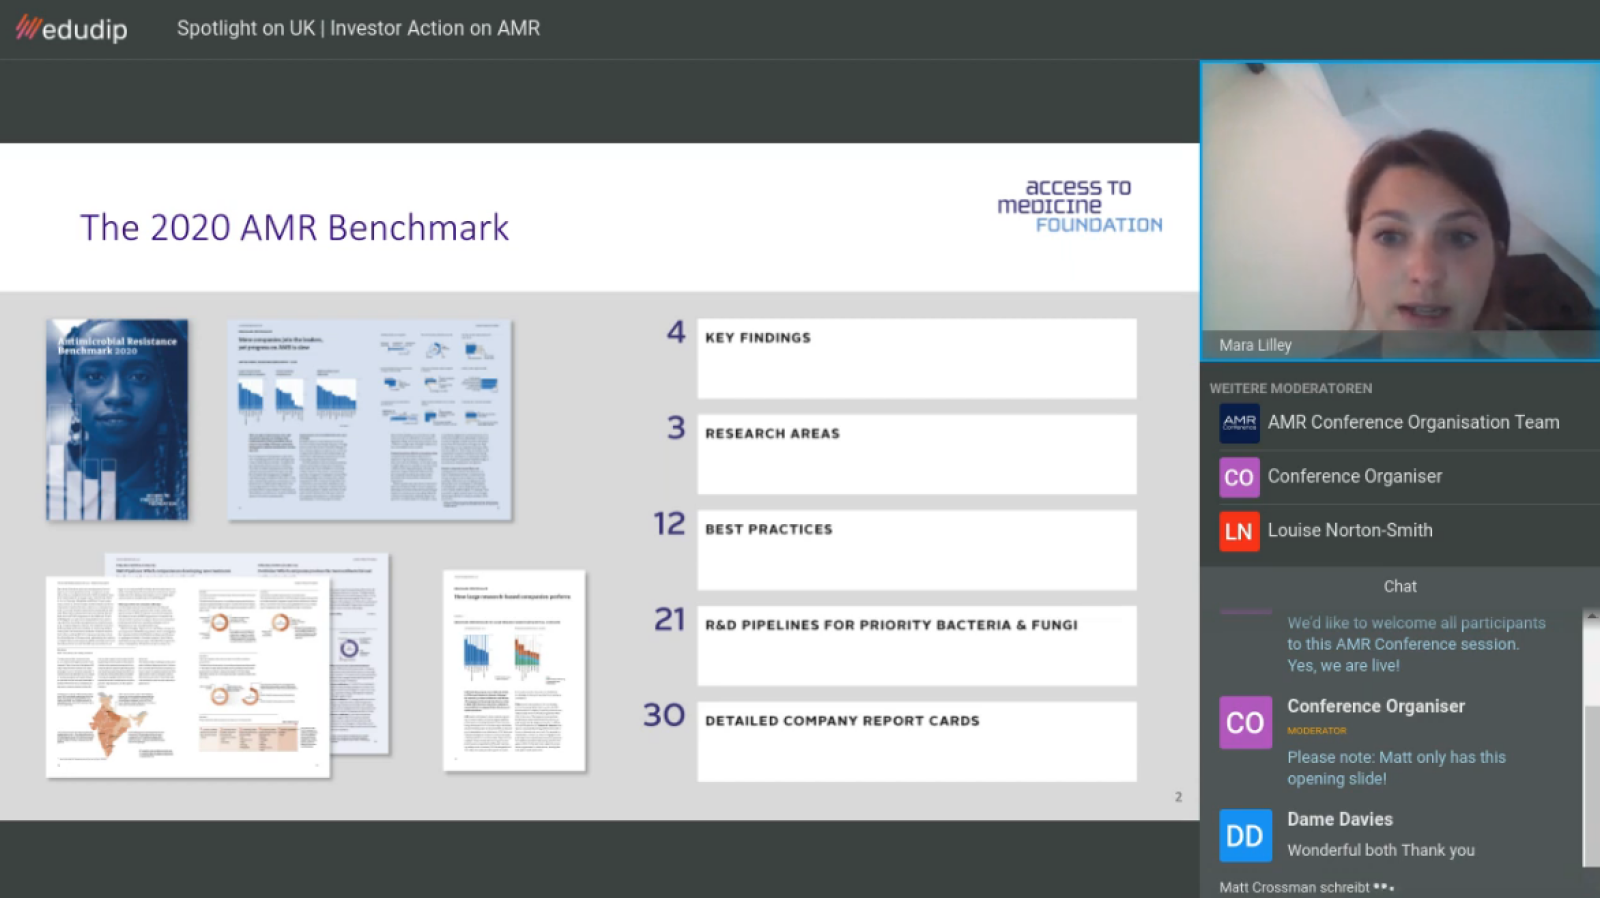Click the Louise Norton-Smith moderator name
This screenshot has height=898, width=1600.
point(1349,531)
